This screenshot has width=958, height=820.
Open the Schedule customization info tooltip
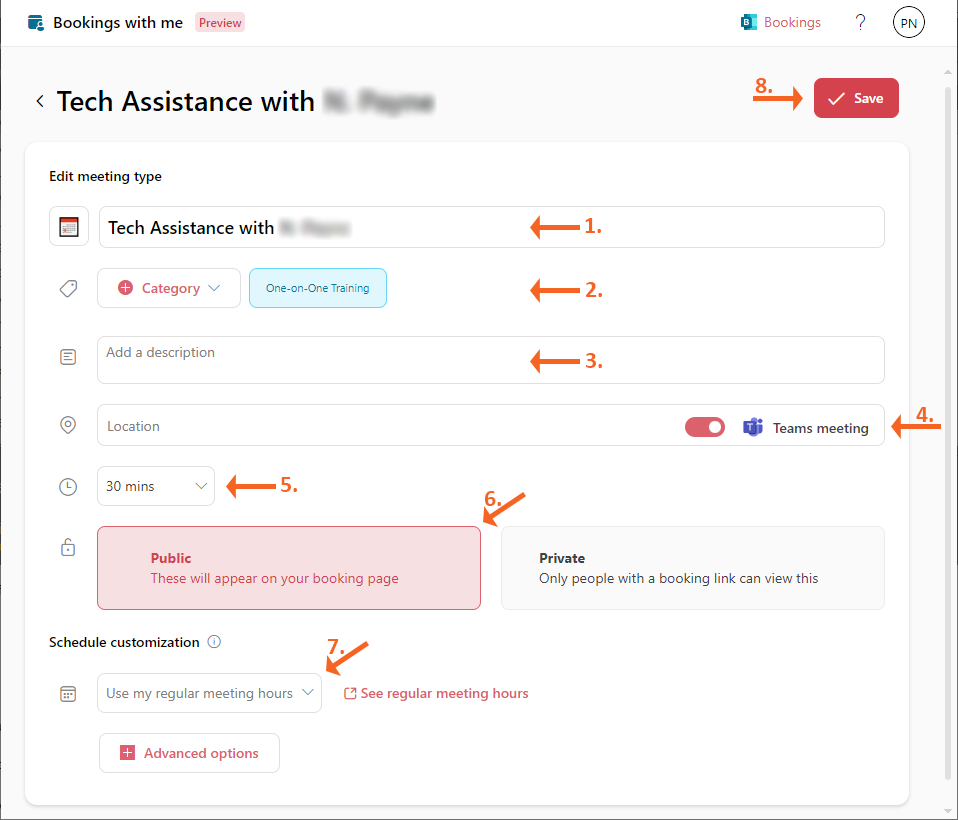[214, 642]
